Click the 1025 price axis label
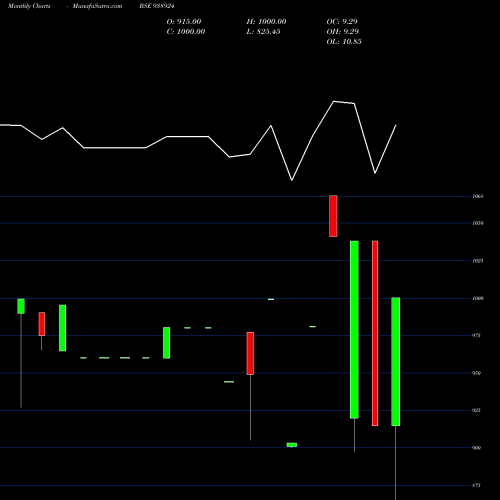Screen dimensions: 500x500 (478, 261)
